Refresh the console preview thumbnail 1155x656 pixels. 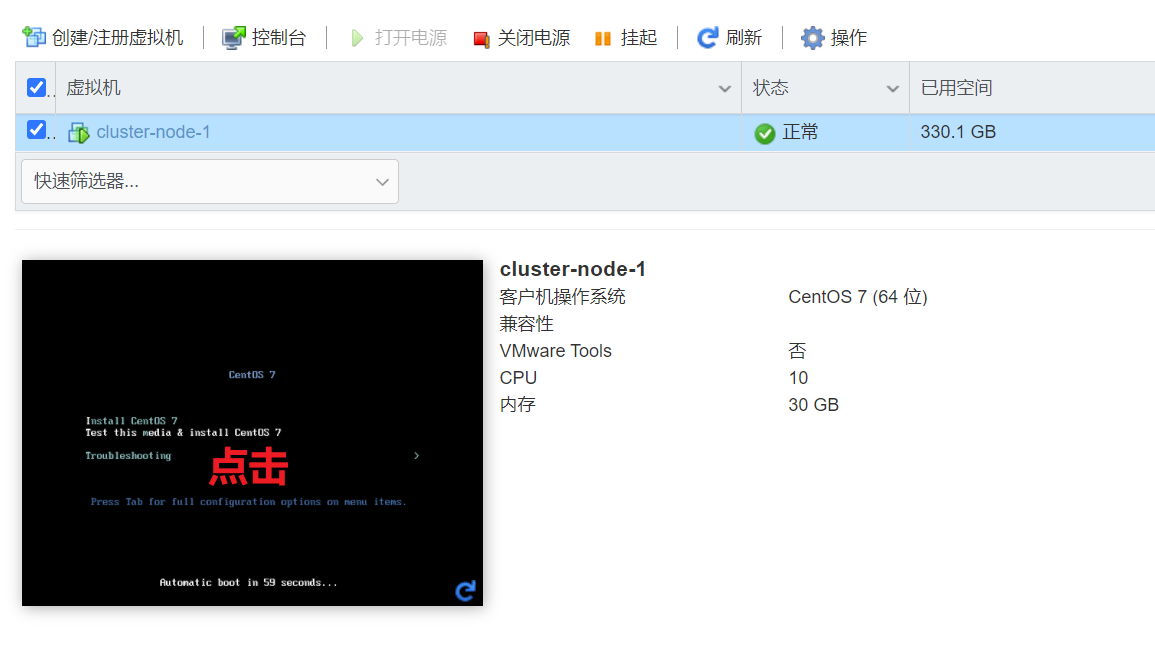click(465, 590)
